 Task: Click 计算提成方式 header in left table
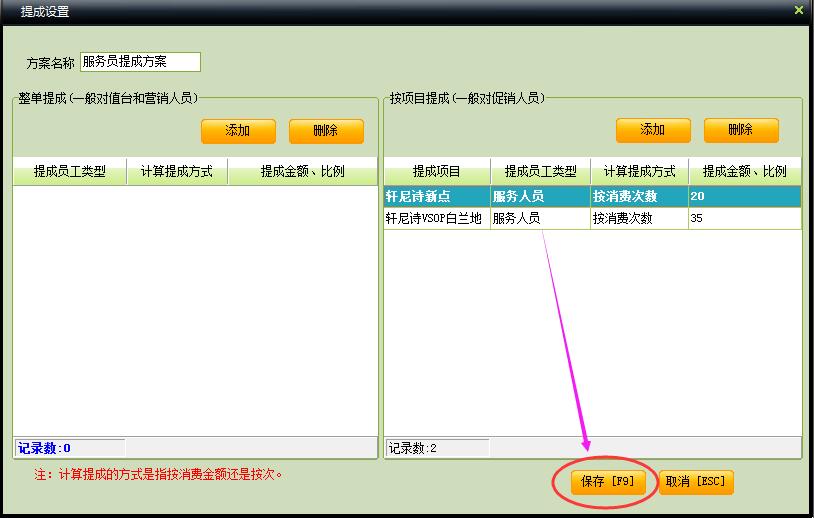coord(177,171)
